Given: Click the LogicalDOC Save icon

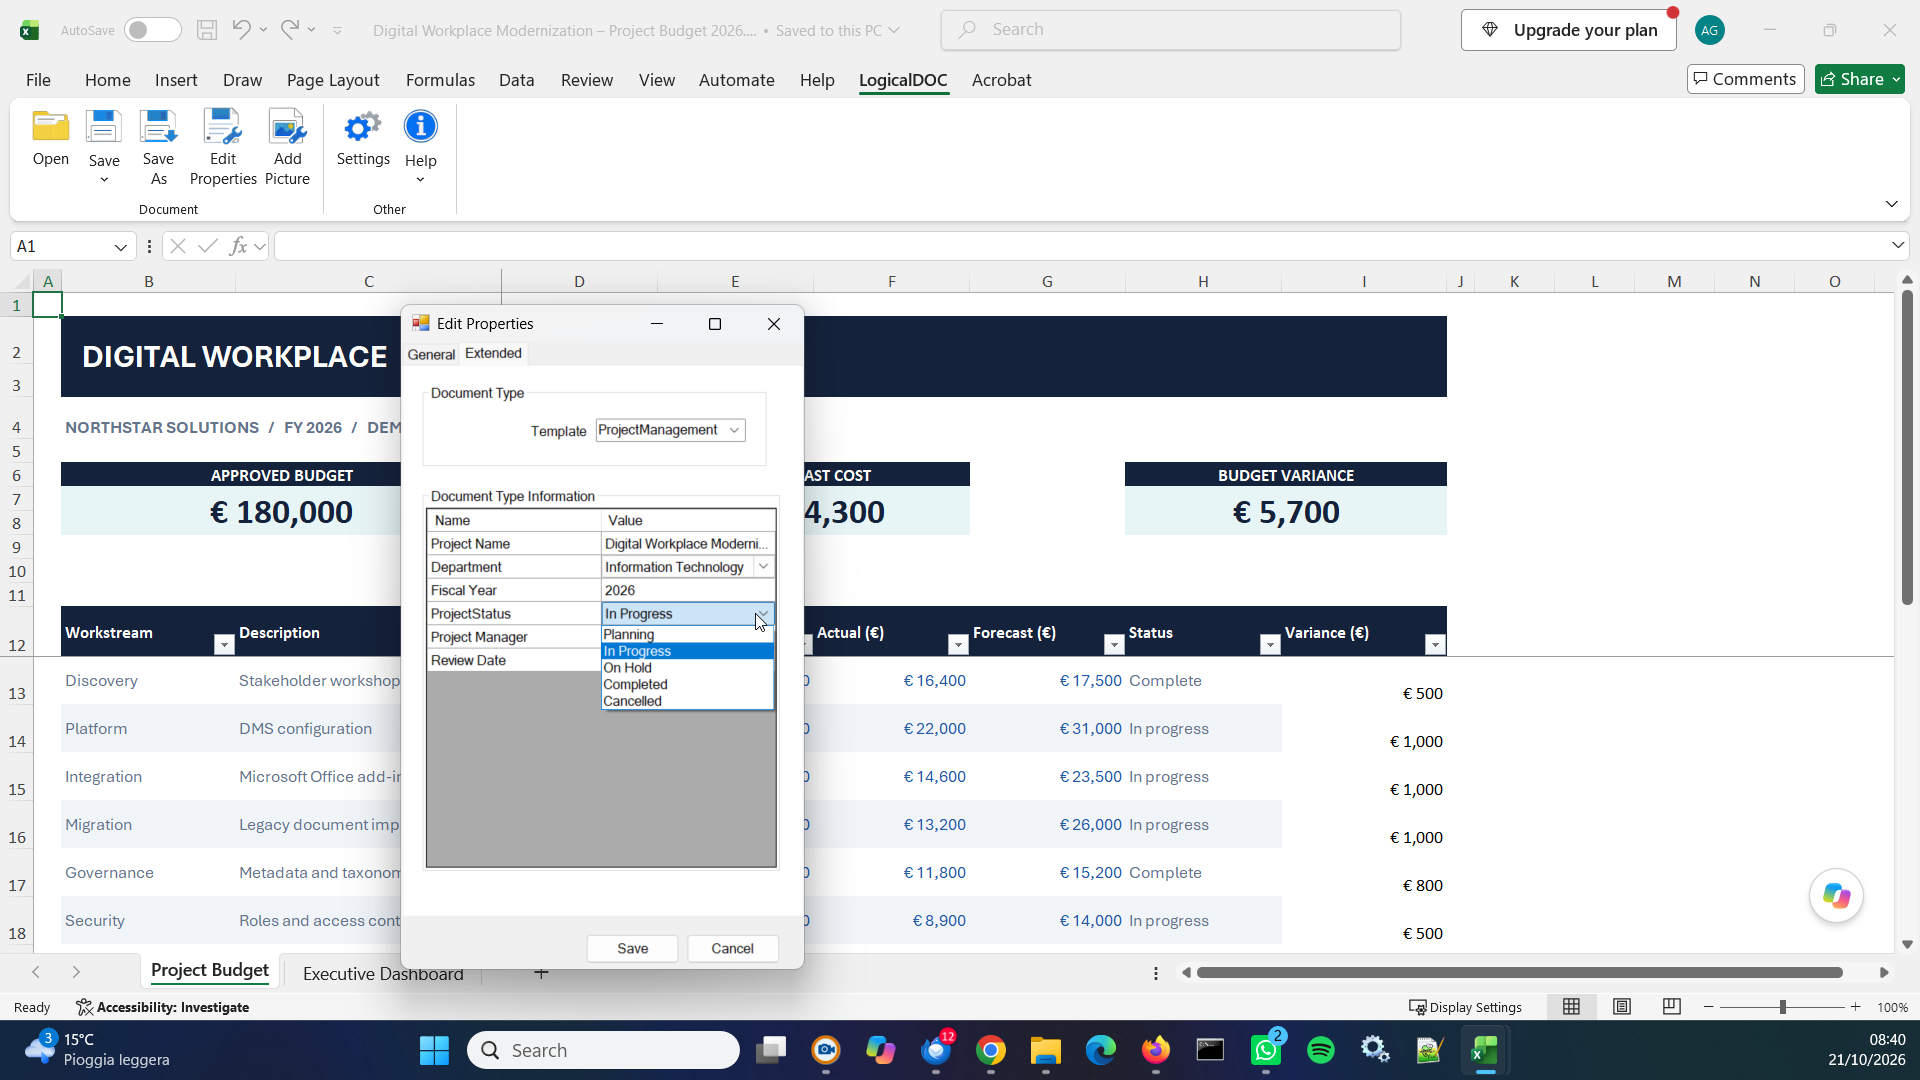Looking at the screenshot, I should coord(103,128).
